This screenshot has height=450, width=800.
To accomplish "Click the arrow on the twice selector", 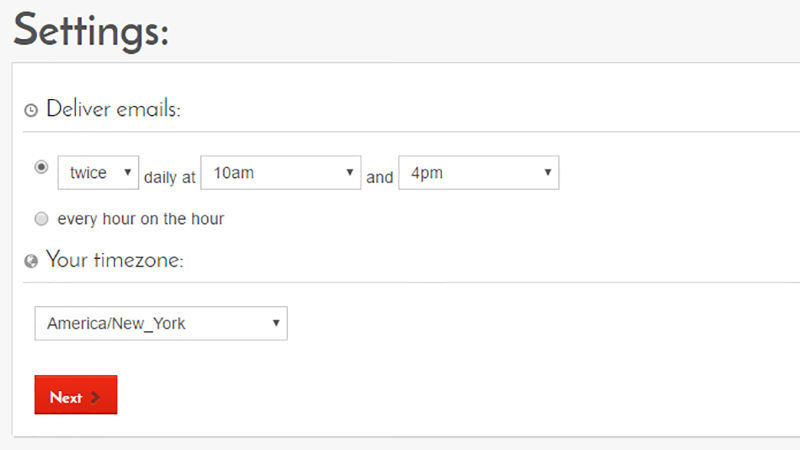I will 127,172.
